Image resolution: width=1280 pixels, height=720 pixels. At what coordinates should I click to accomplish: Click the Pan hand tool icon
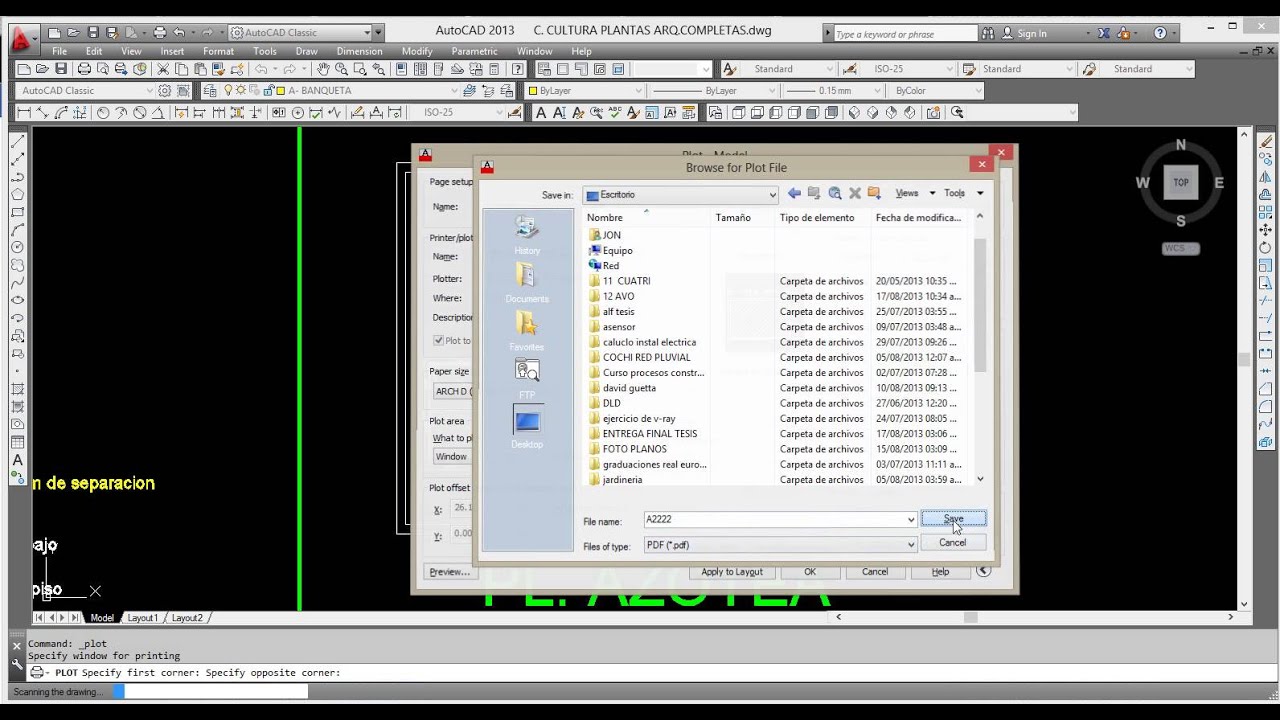323,69
